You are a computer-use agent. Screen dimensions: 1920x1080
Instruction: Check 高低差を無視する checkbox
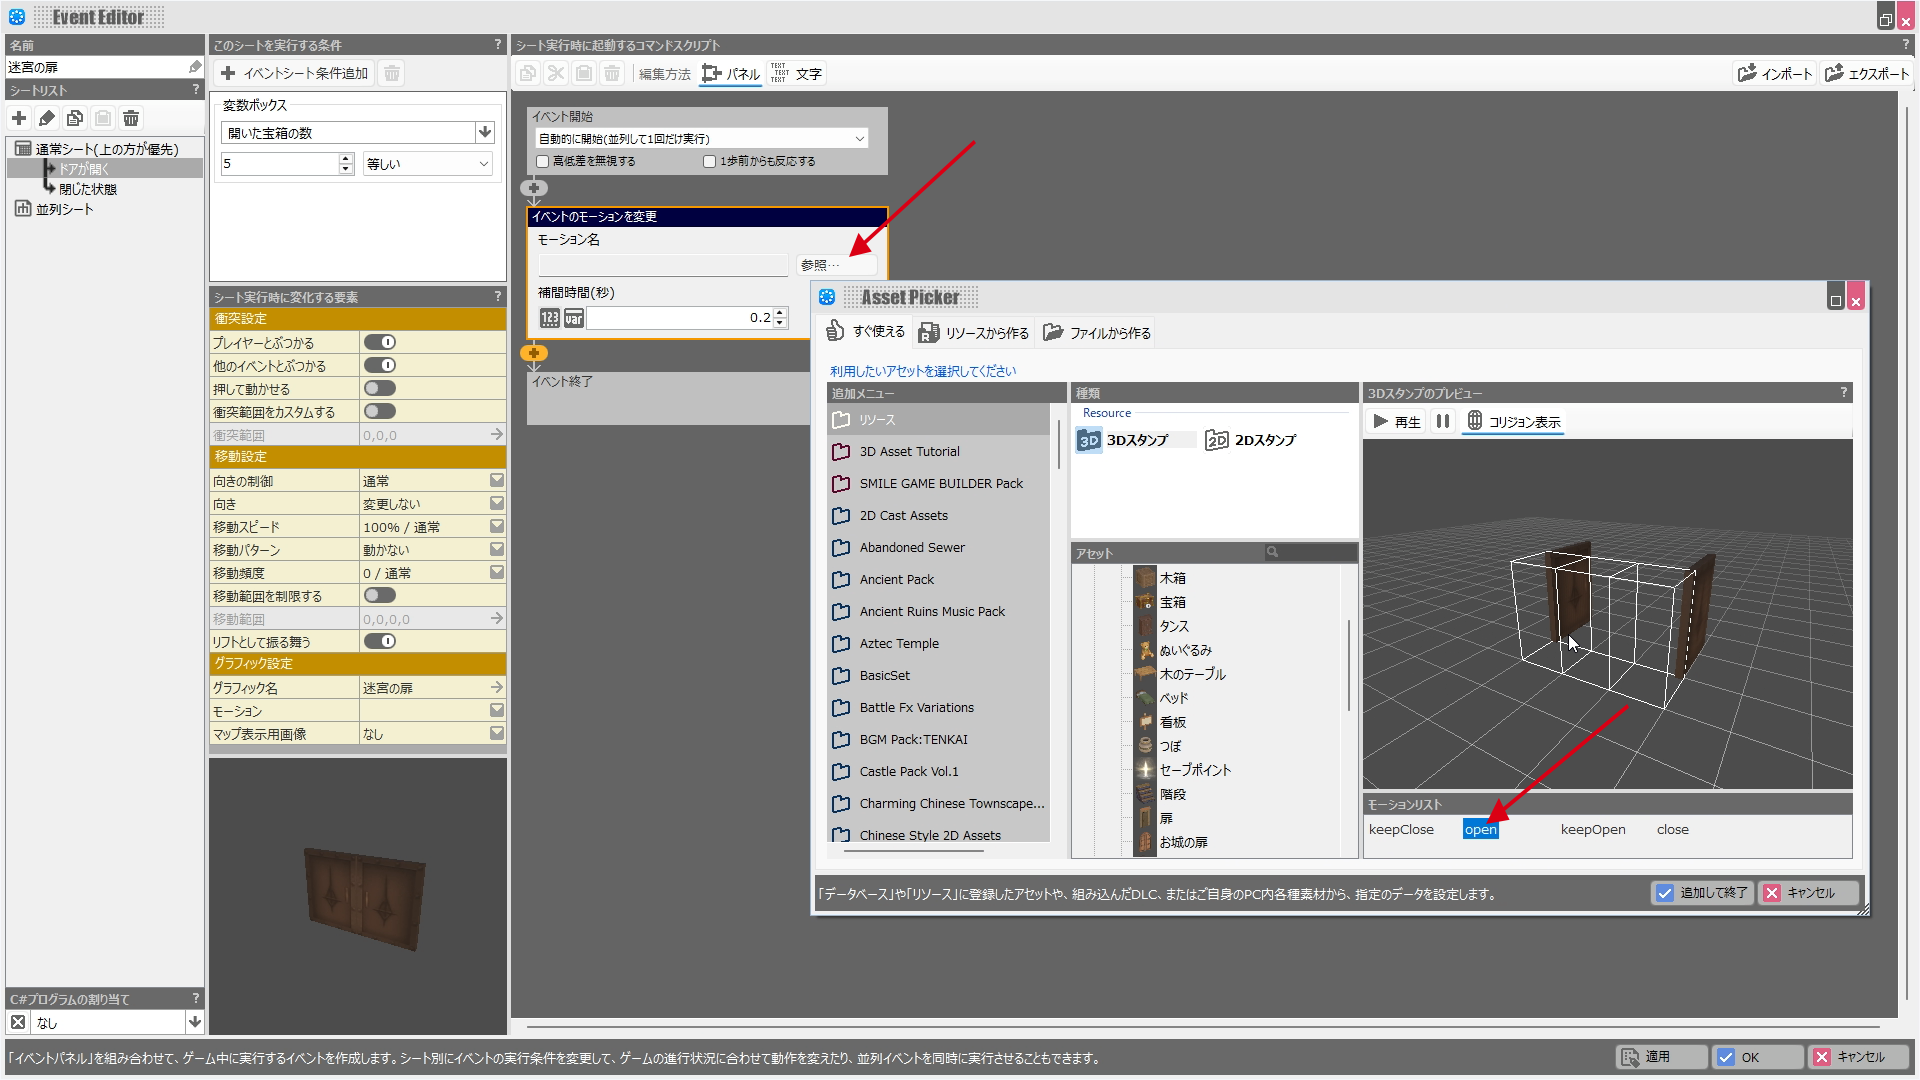click(x=543, y=161)
